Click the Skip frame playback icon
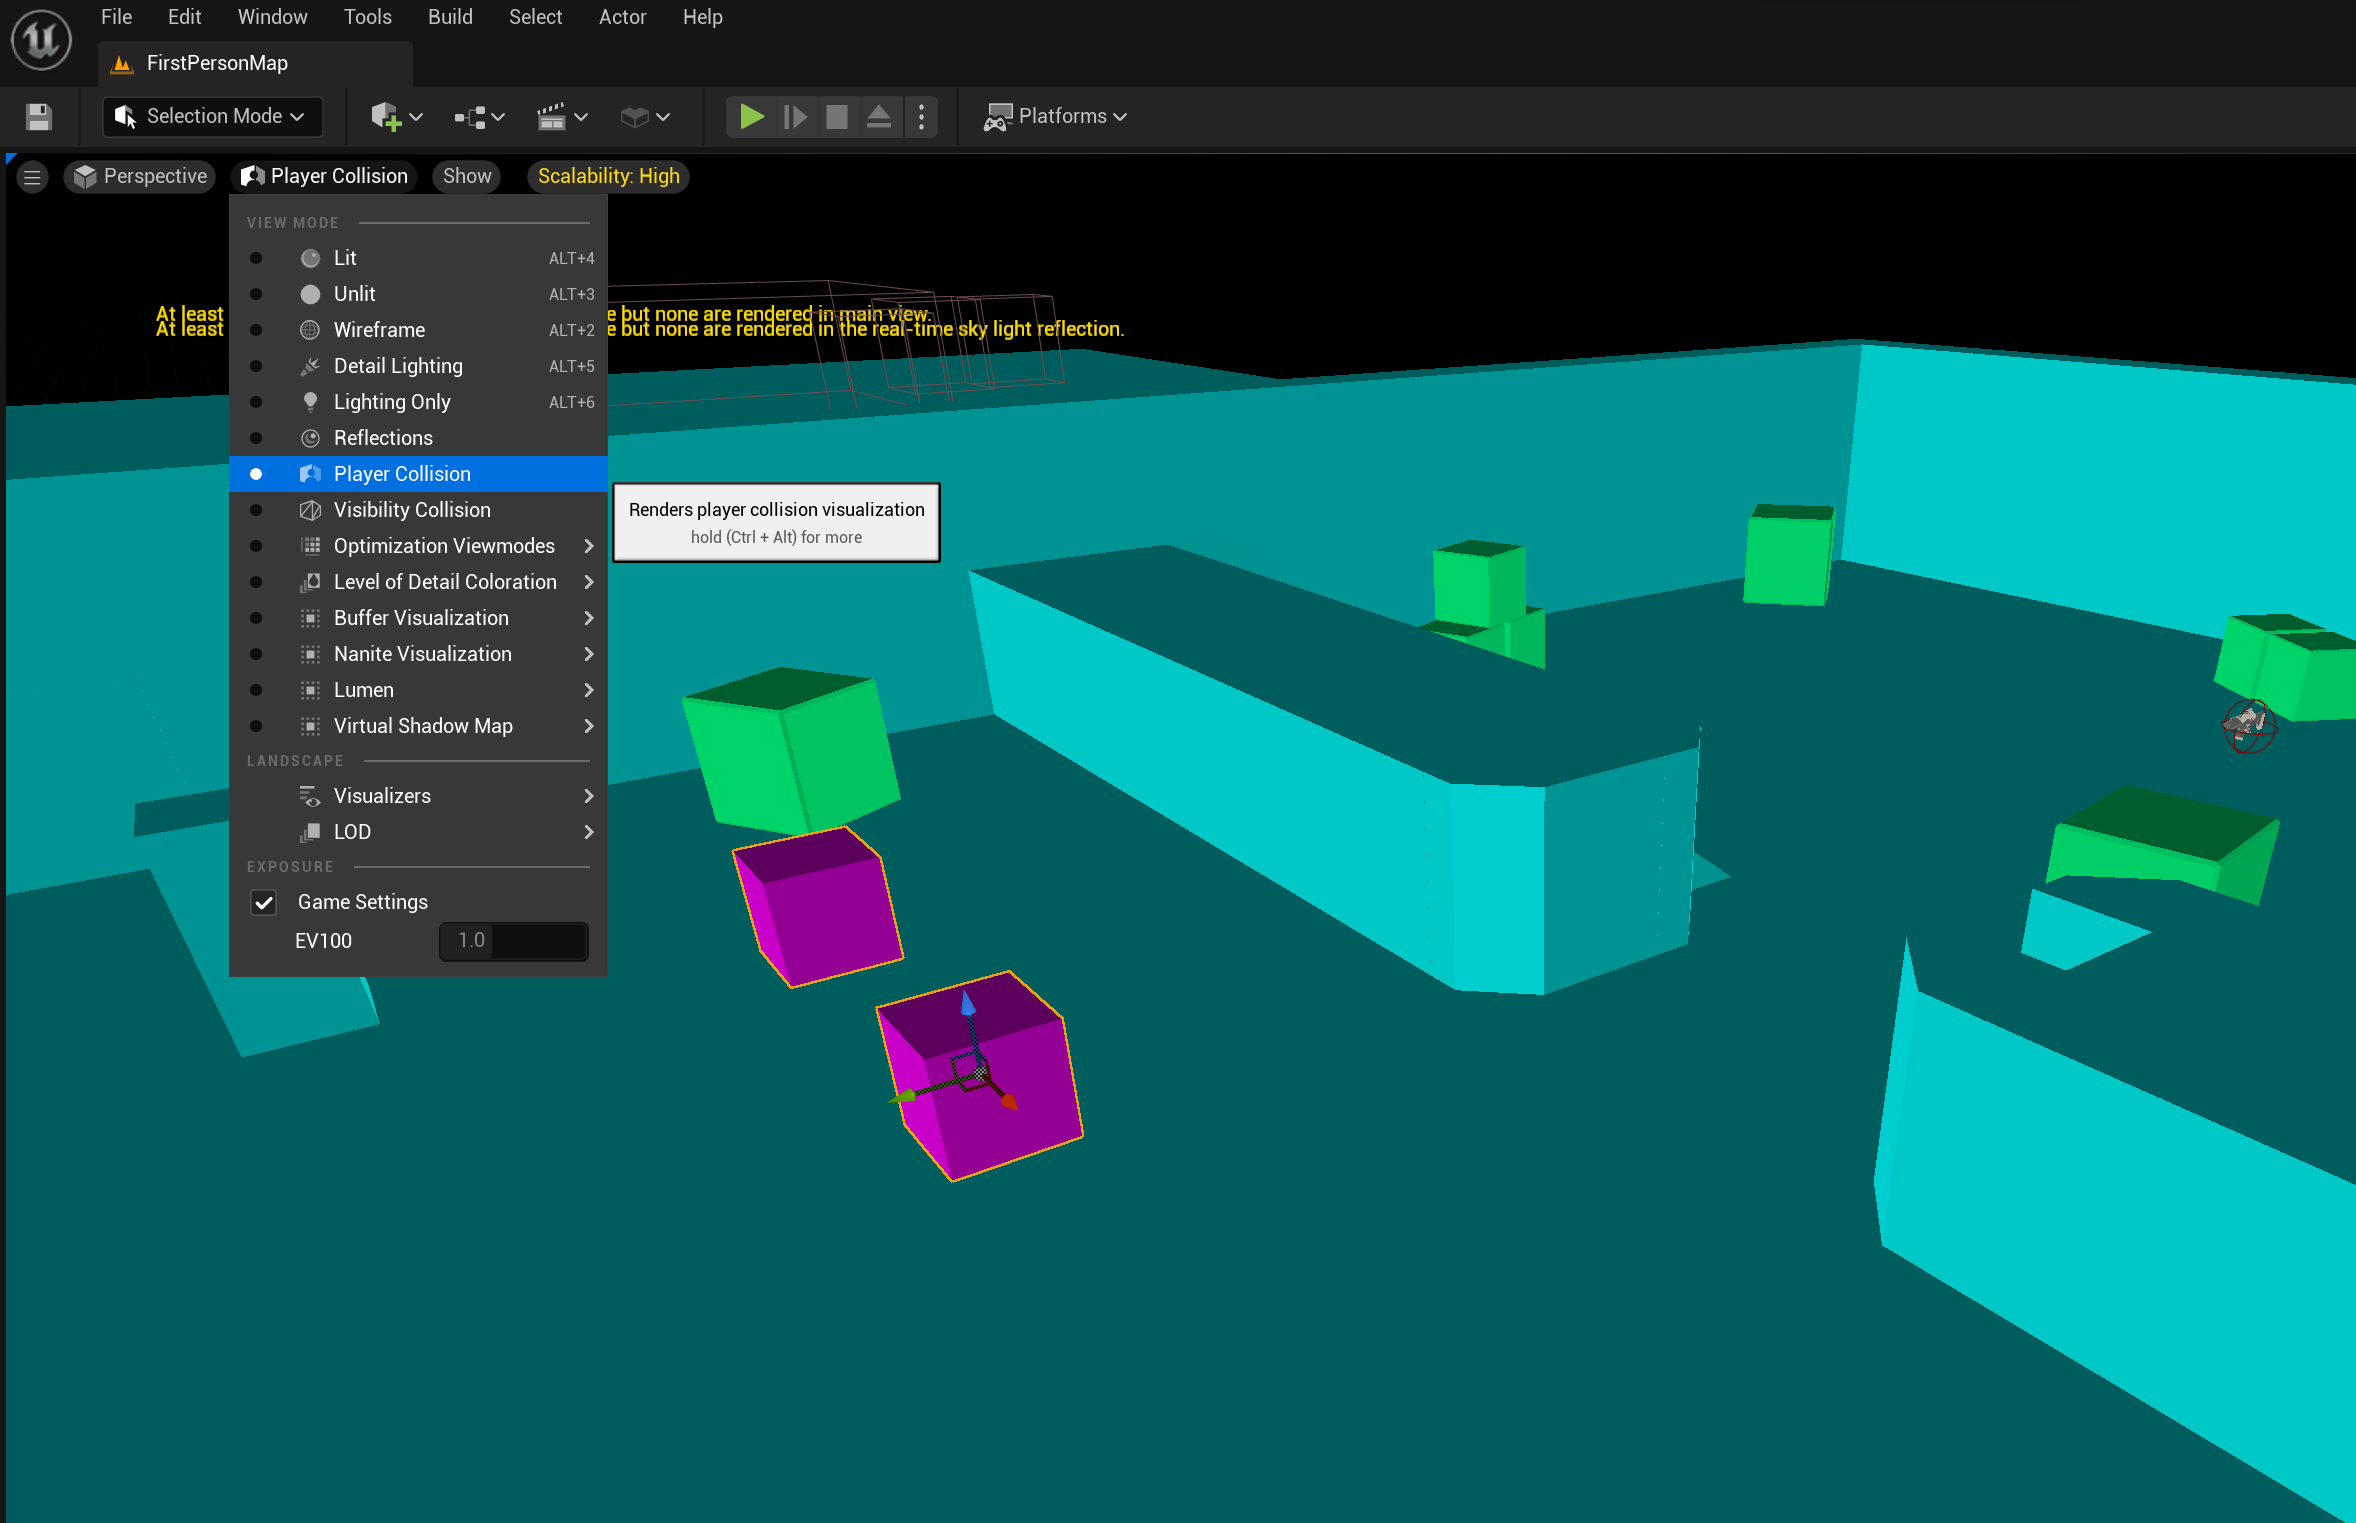Screen dimensions: 2356x1523 point(795,117)
